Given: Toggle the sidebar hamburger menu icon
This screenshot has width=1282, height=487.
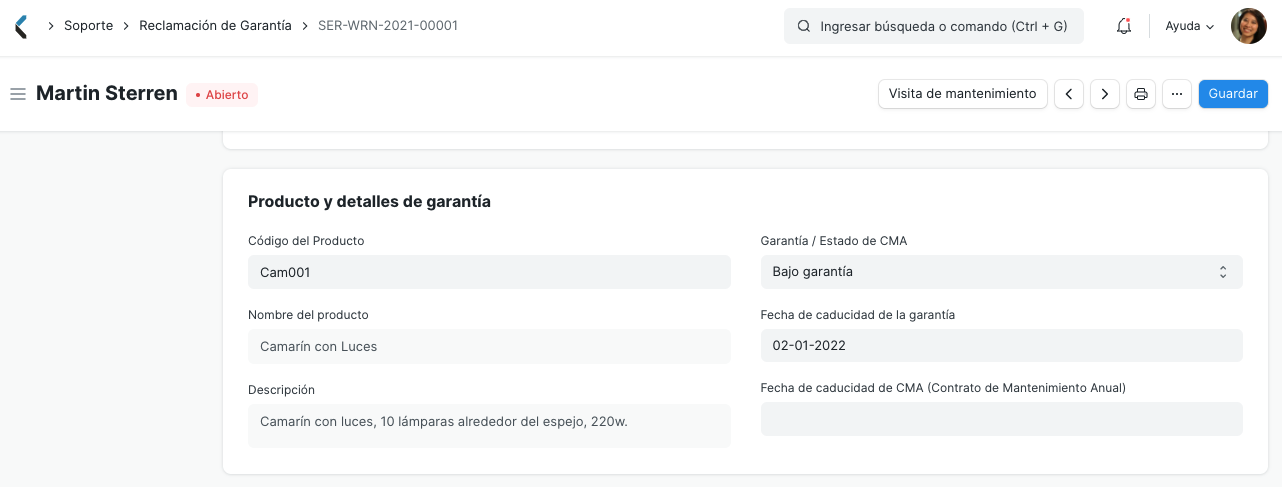Looking at the screenshot, I should click(x=17, y=94).
